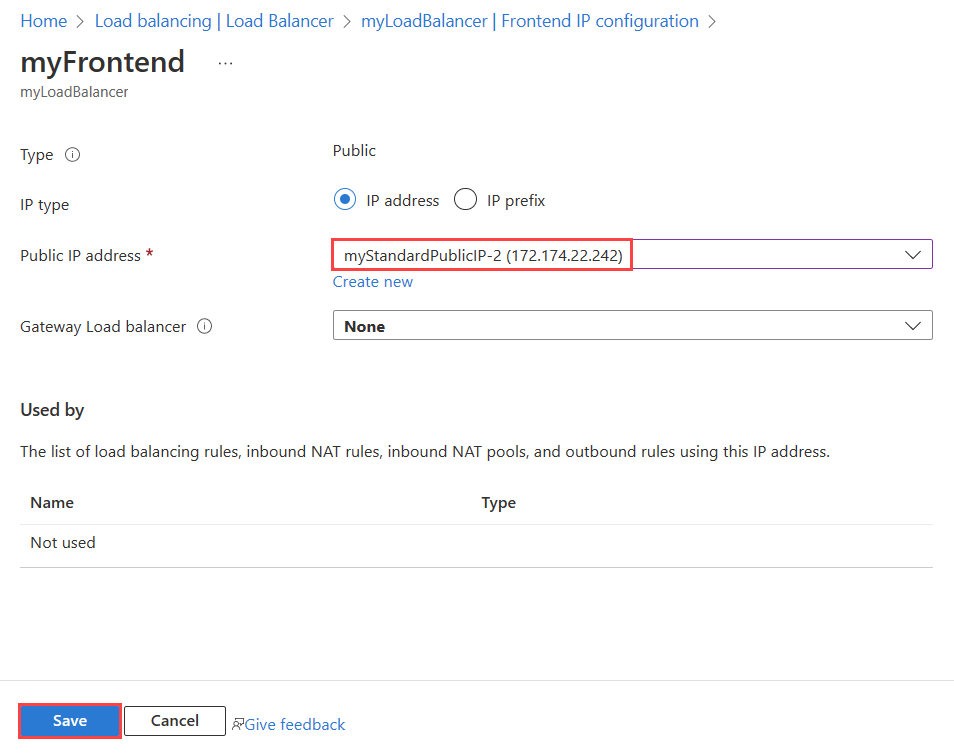Viewport: 954px width, 754px height.
Task: Open Load balancing | Load Balancer breadcrumb
Action: click(x=214, y=21)
